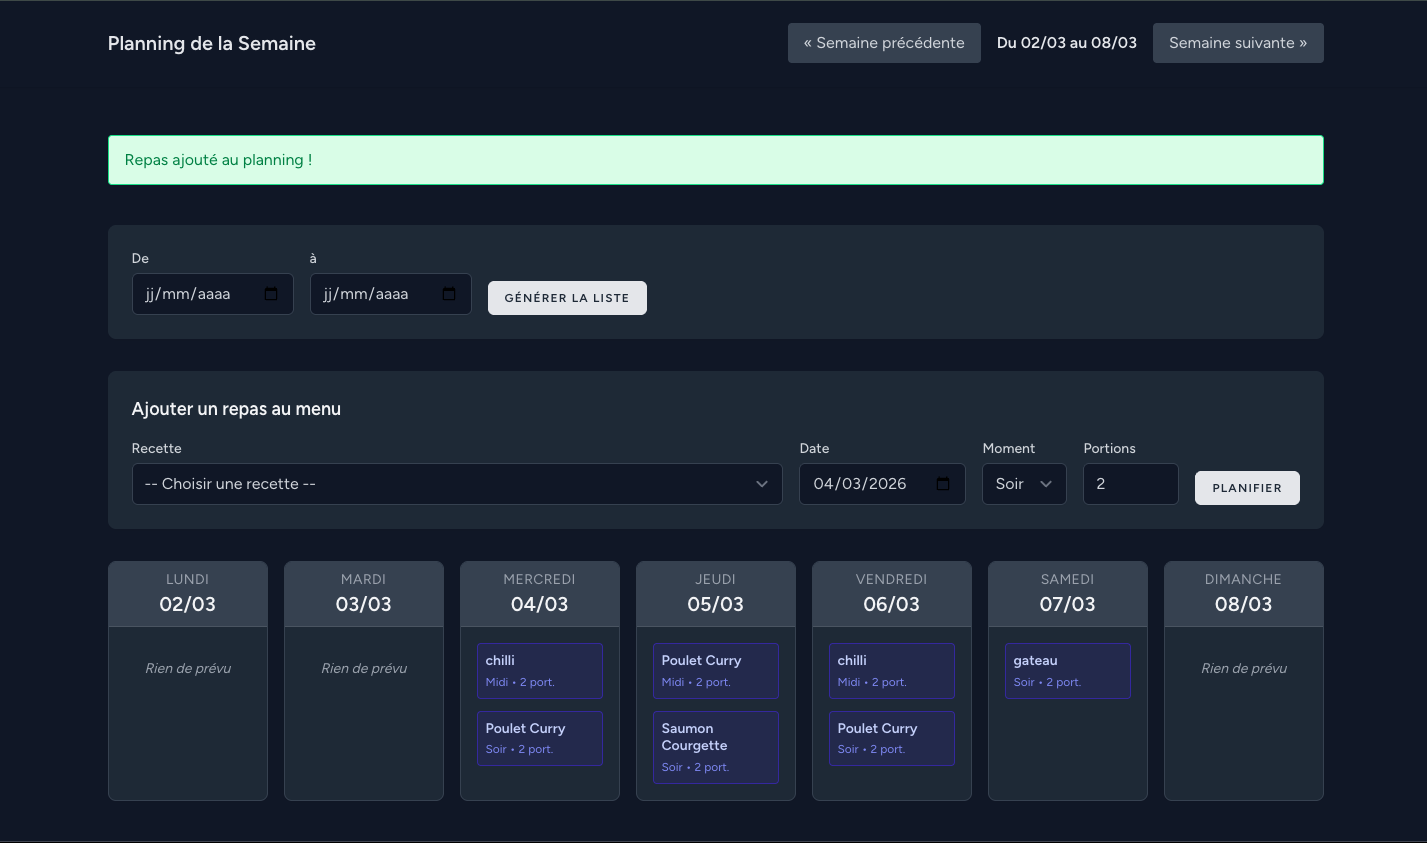Image resolution: width=1427 pixels, height=843 pixels.
Task: Open the "De" date calendar picker
Action: pyautogui.click(x=268, y=294)
